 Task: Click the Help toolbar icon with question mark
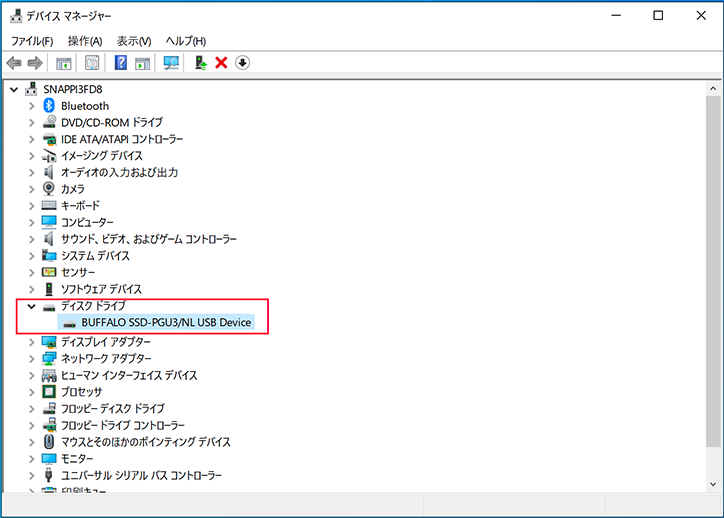click(120, 63)
